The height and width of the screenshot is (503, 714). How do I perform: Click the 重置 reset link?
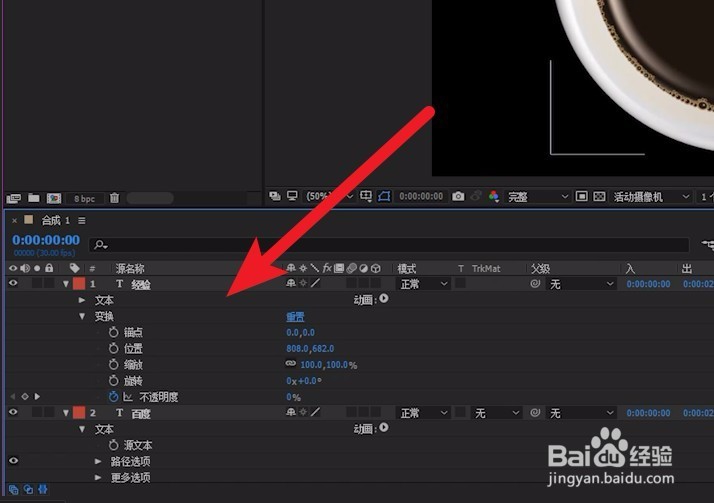coord(295,316)
